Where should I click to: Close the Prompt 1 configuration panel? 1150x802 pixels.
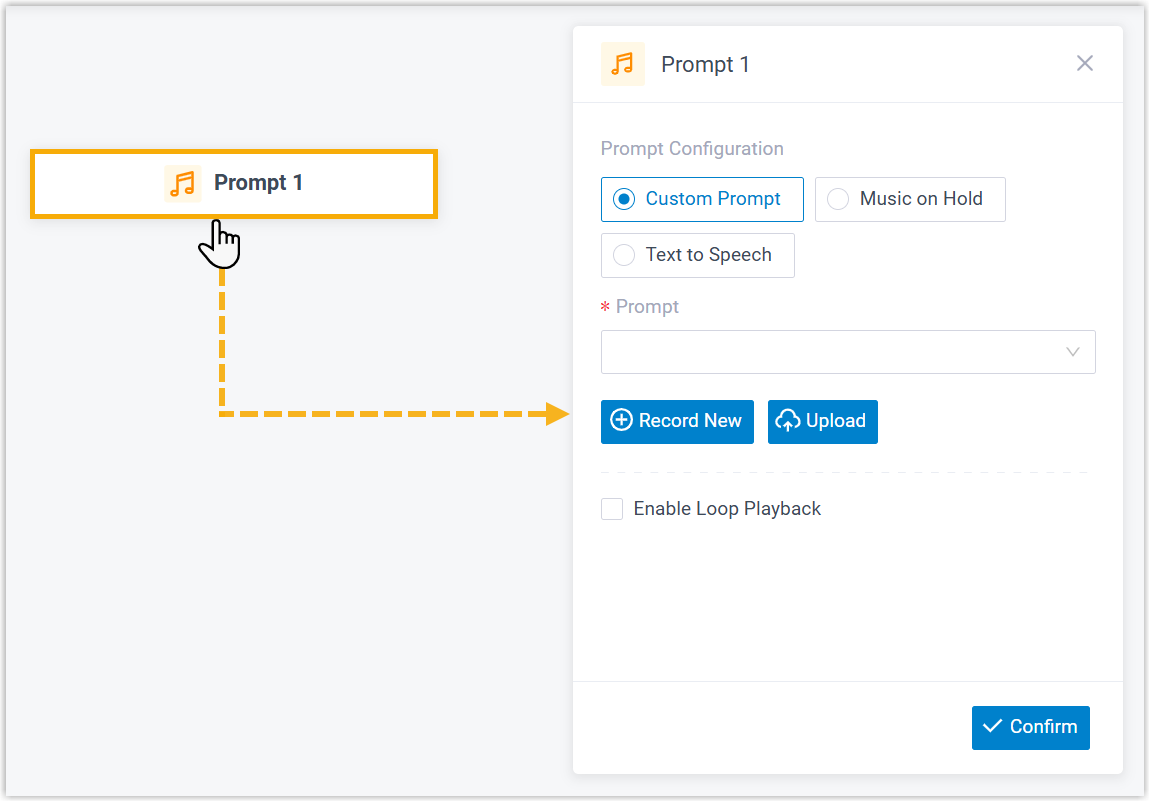[1085, 64]
